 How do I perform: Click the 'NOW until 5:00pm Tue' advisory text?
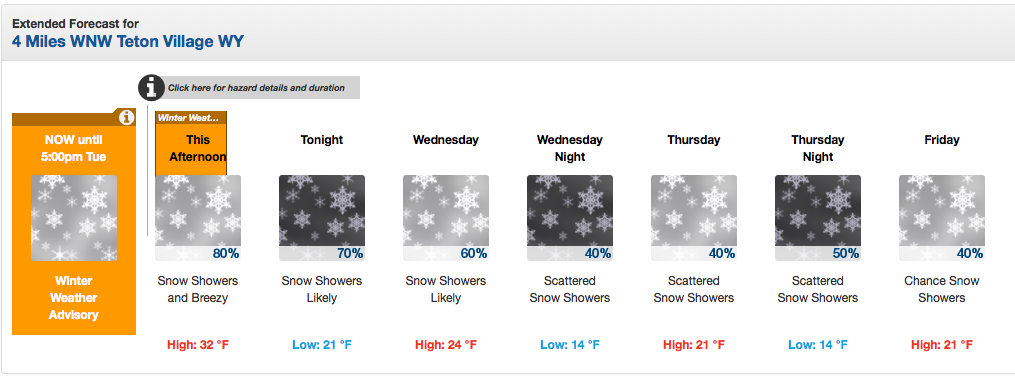tap(74, 148)
